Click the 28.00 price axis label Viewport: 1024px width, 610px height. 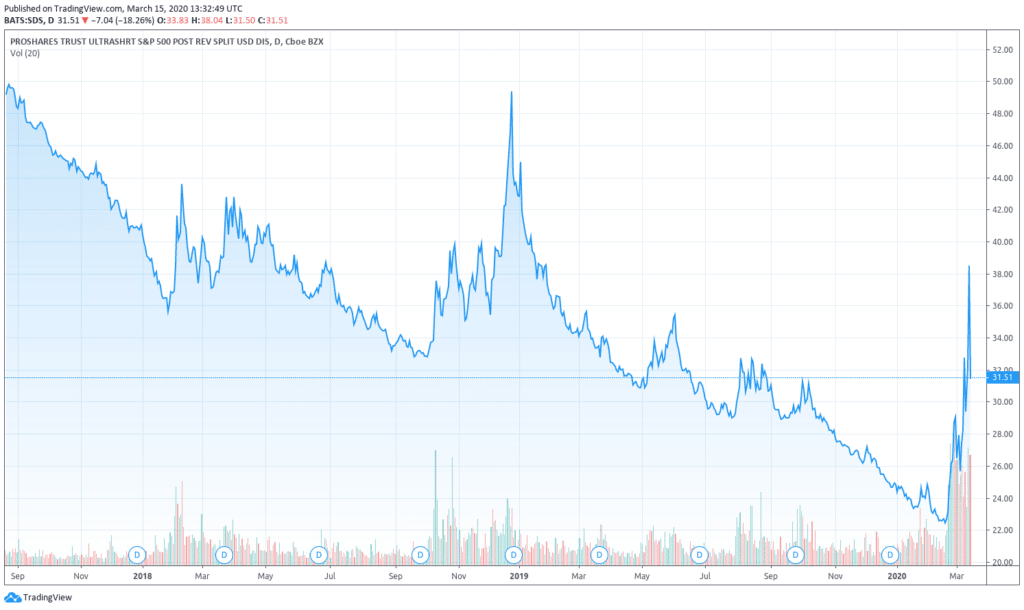(x=1002, y=434)
